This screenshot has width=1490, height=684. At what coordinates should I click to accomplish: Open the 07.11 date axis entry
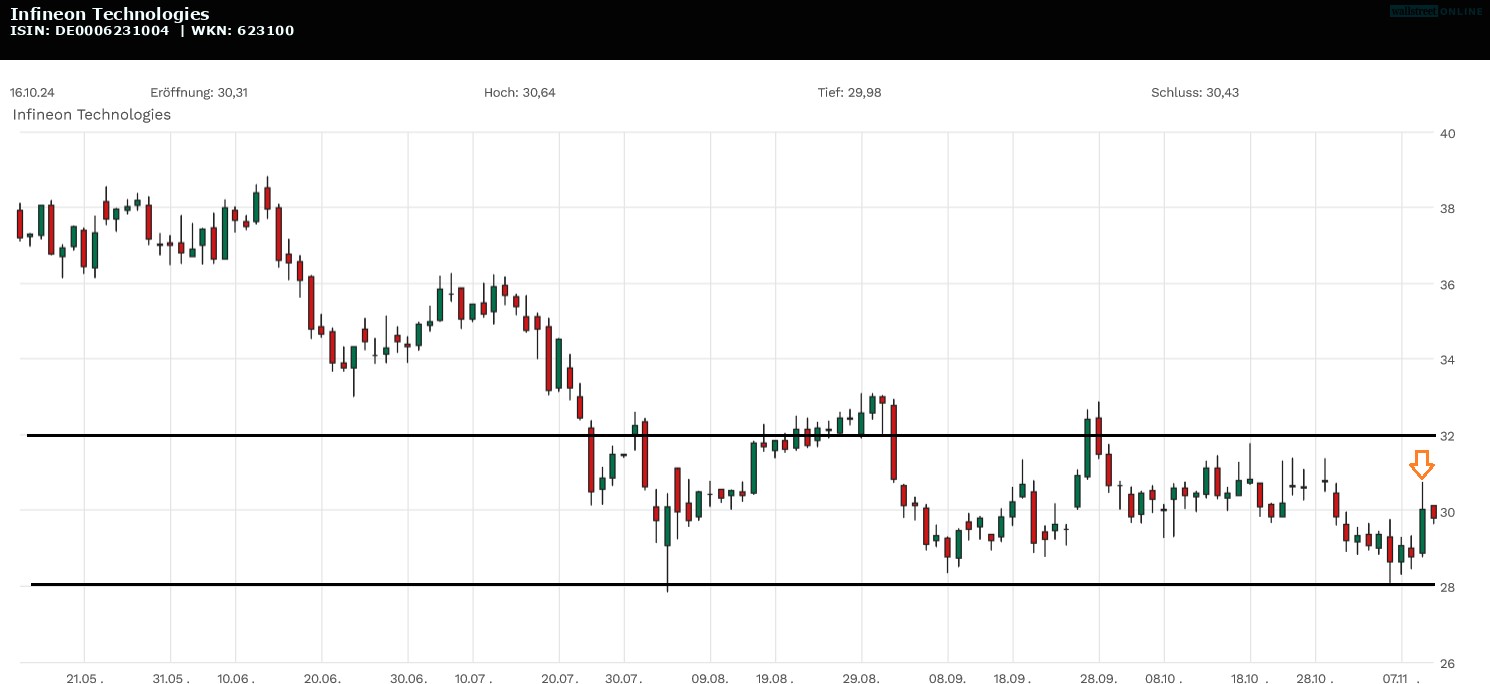click(1394, 678)
